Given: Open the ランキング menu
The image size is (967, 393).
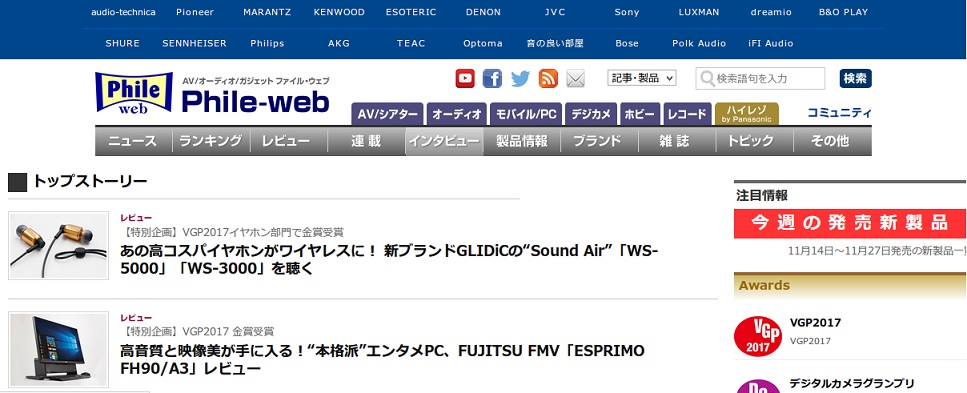Looking at the screenshot, I should tap(211, 141).
